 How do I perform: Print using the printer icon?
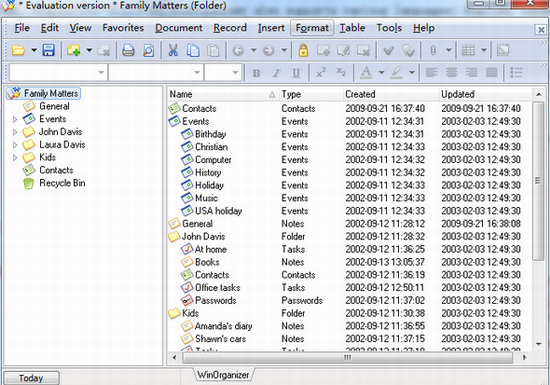pyautogui.click(x=128, y=50)
